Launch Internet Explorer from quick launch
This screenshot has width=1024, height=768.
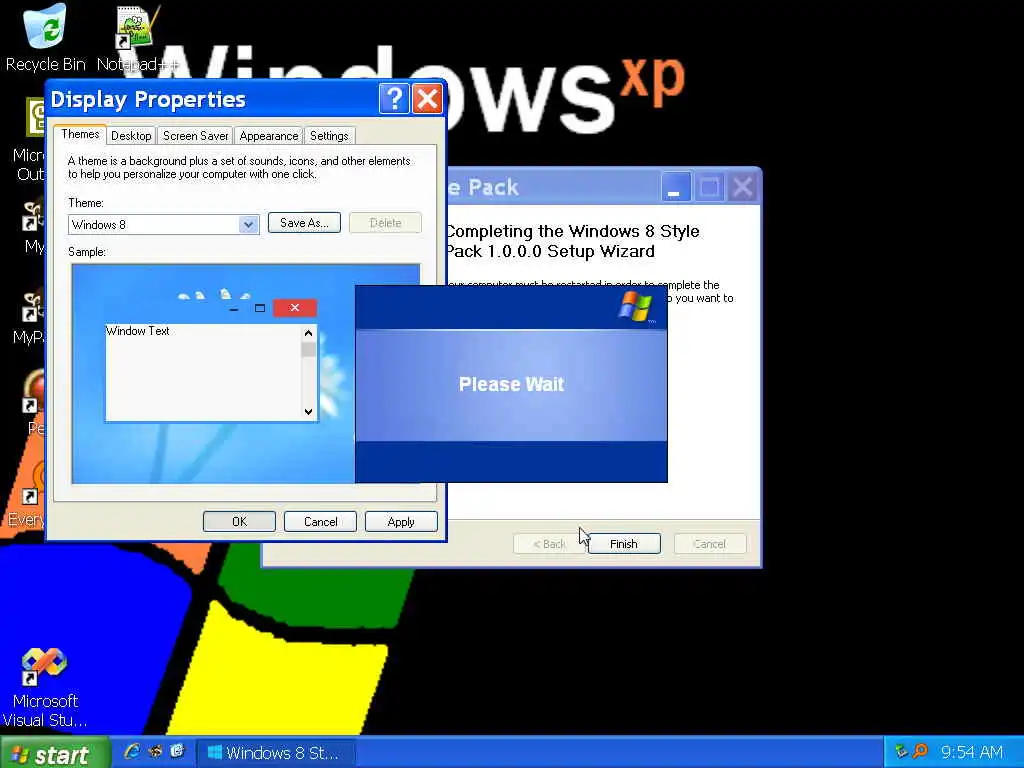pos(132,752)
